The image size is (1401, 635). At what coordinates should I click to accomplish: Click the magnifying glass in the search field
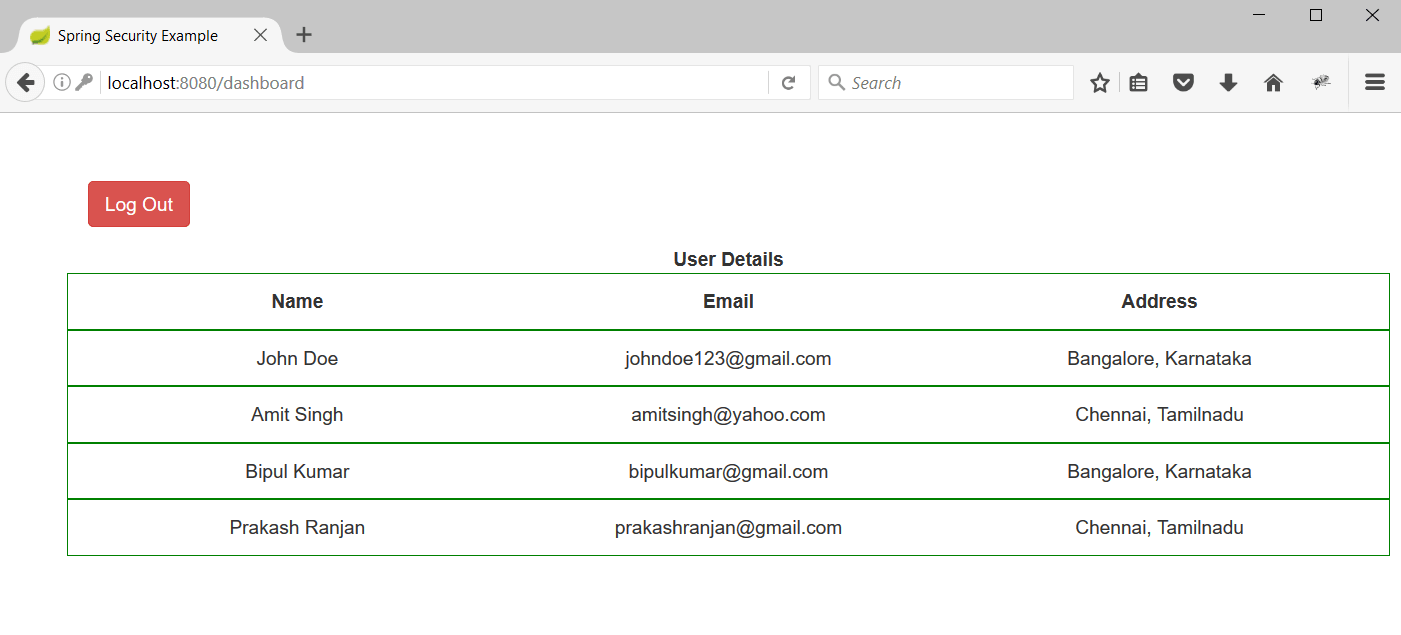click(x=836, y=82)
